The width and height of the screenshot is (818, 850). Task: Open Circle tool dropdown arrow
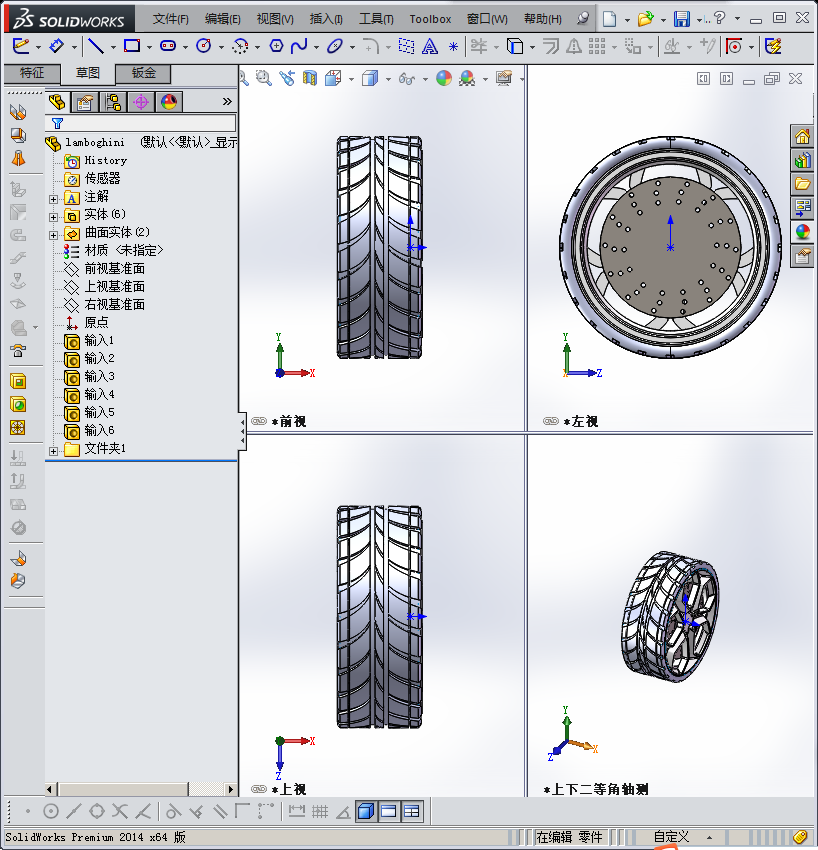click(221, 48)
